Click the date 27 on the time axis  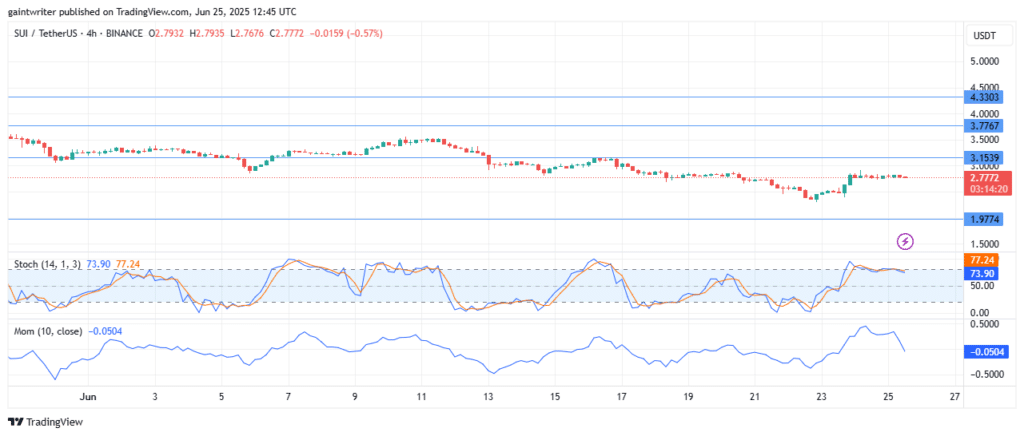tap(955, 396)
